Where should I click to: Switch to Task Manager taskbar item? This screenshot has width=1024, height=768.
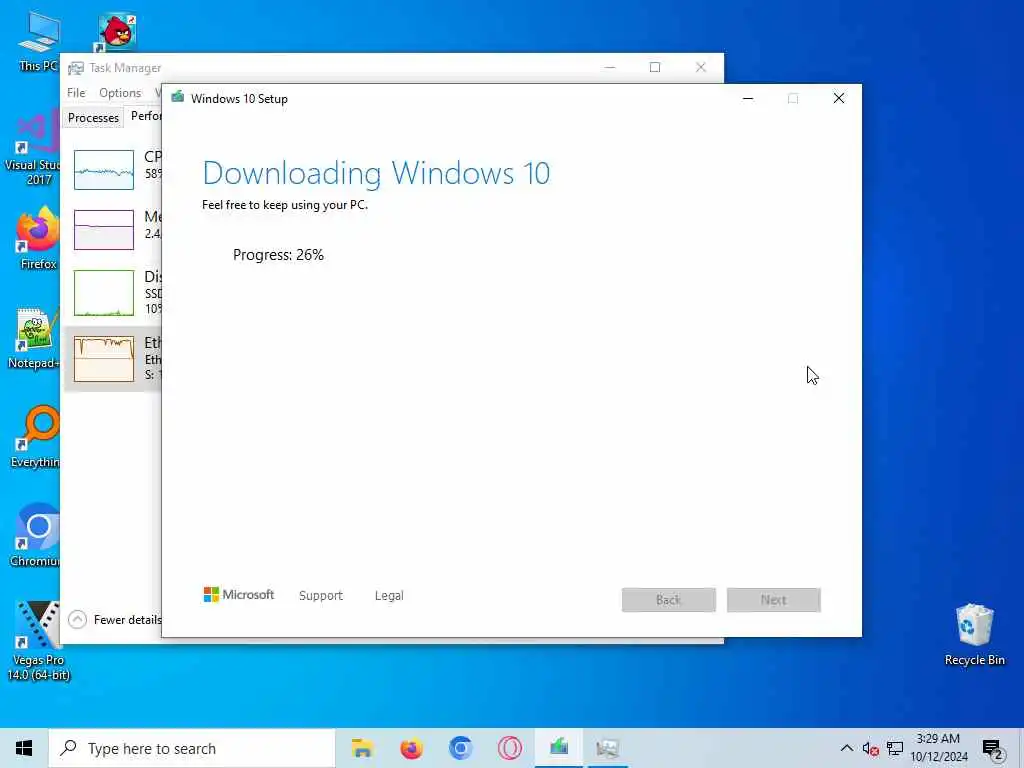[x=608, y=748]
